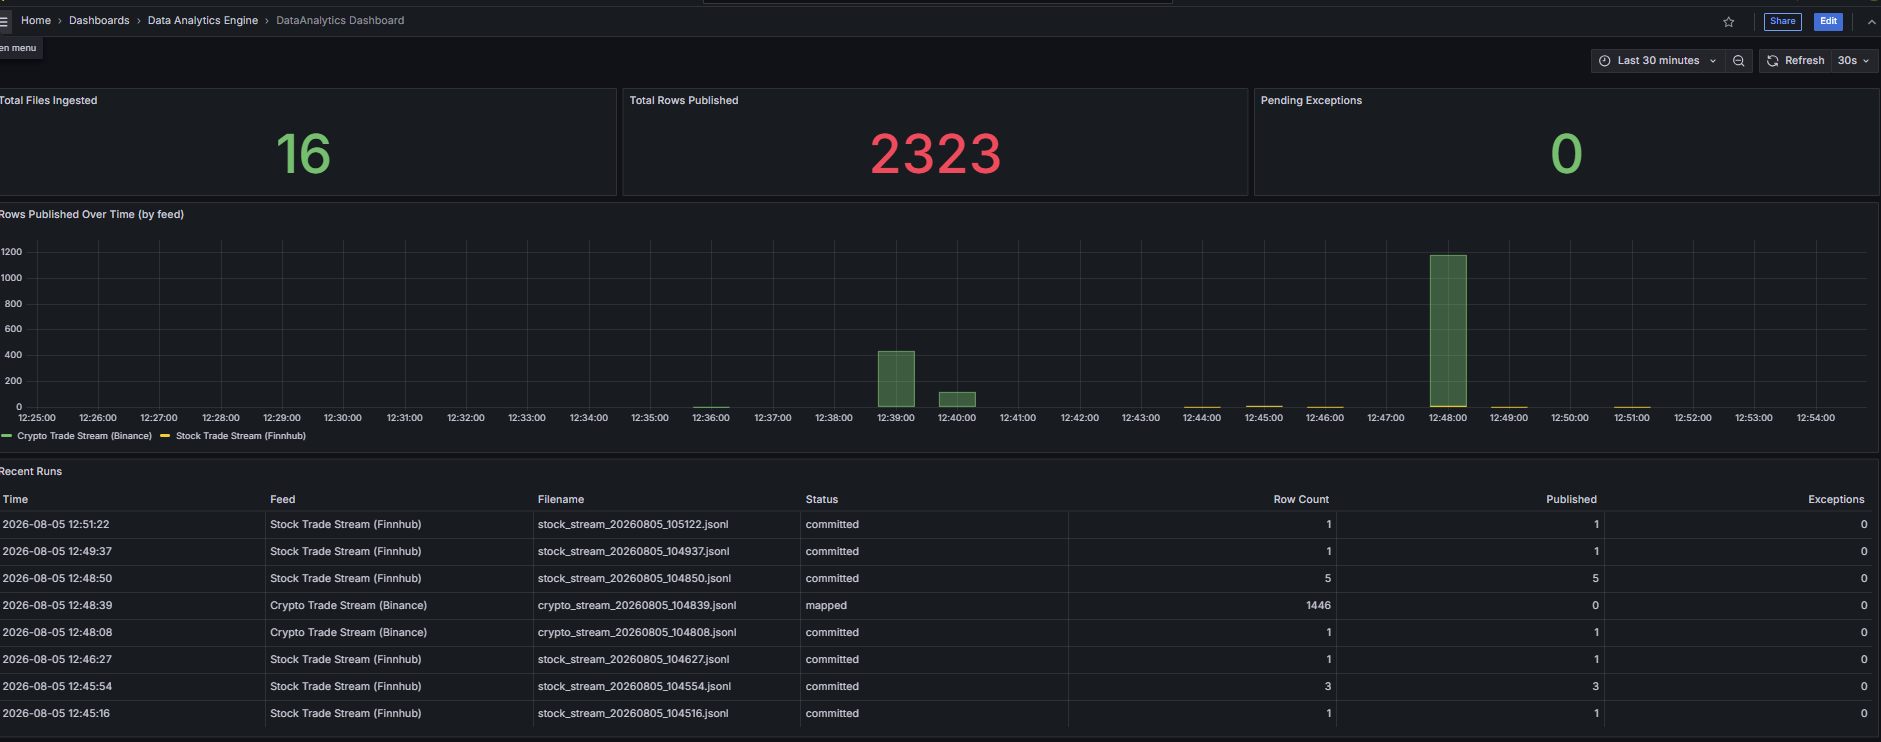
Task: Collapse the top bar with chevron icon
Action: point(1871,21)
